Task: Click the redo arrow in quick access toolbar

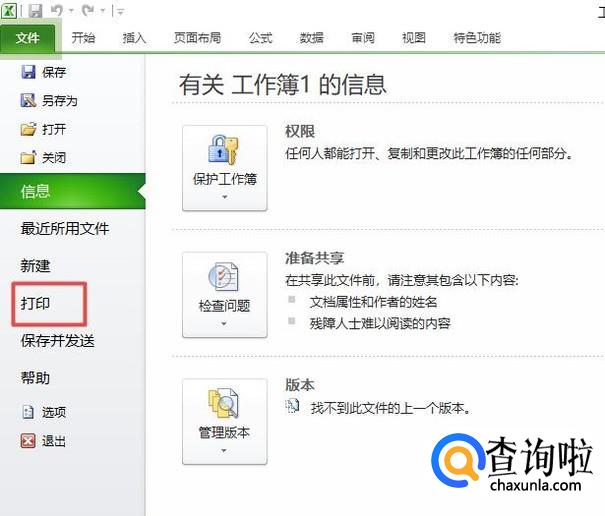Action: (88, 10)
